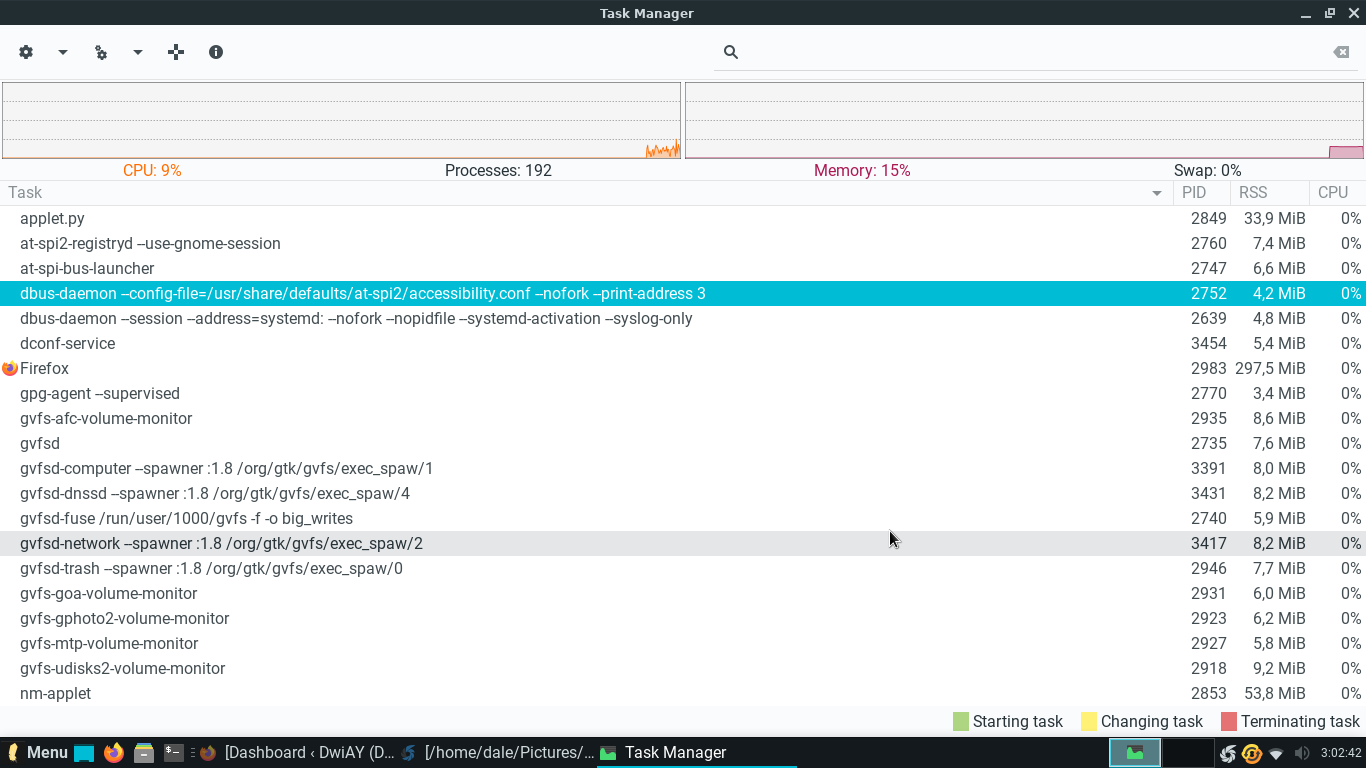This screenshot has height=768, width=1366.
Task: Click the process filter gears icon
Action: click(101, 52)
